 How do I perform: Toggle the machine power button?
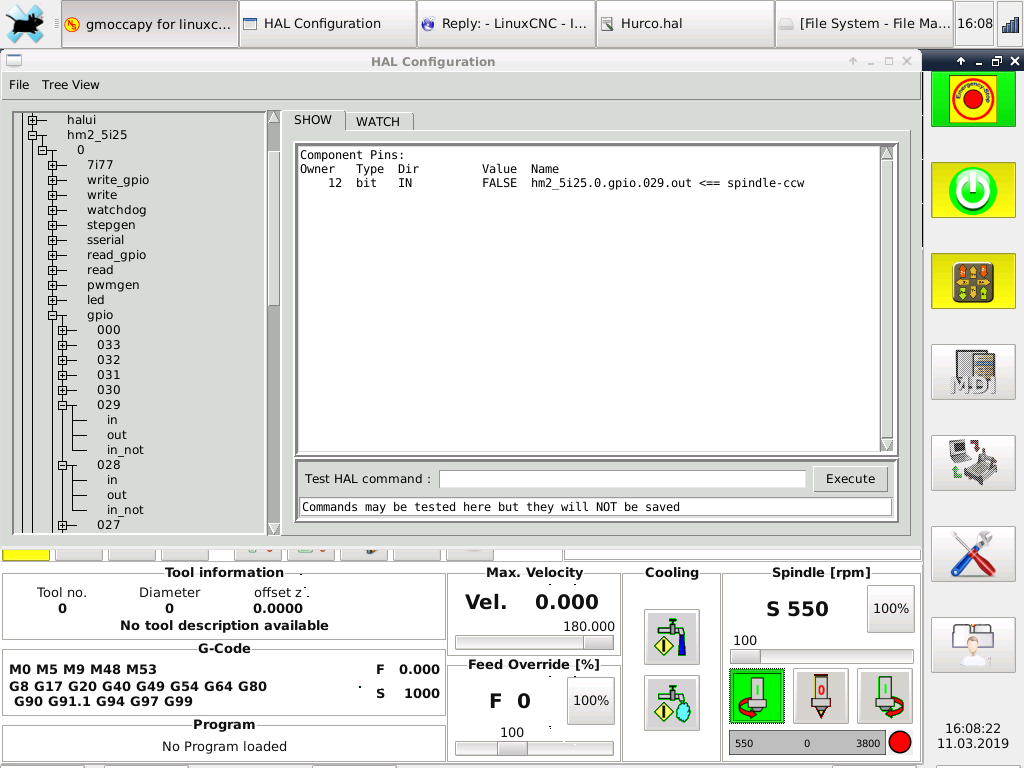pyautogui.click(x=973, y=190)
